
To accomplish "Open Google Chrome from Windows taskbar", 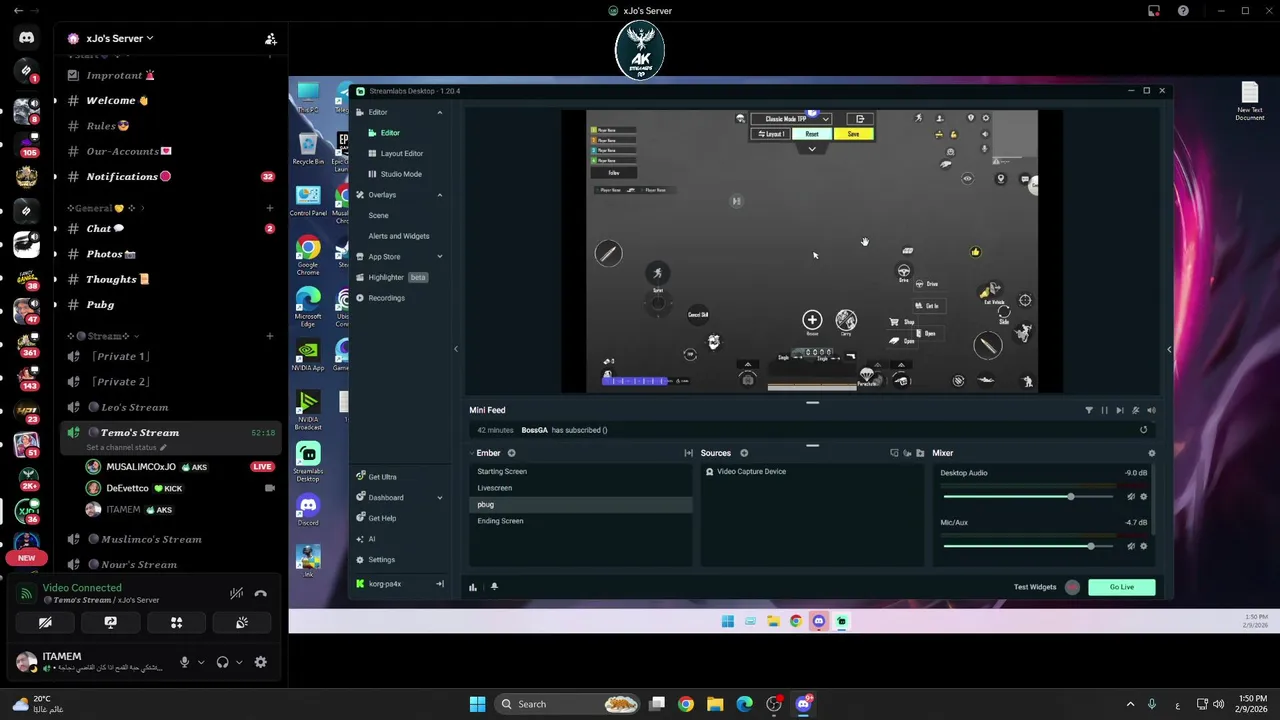I will click(x=686, y=704).
